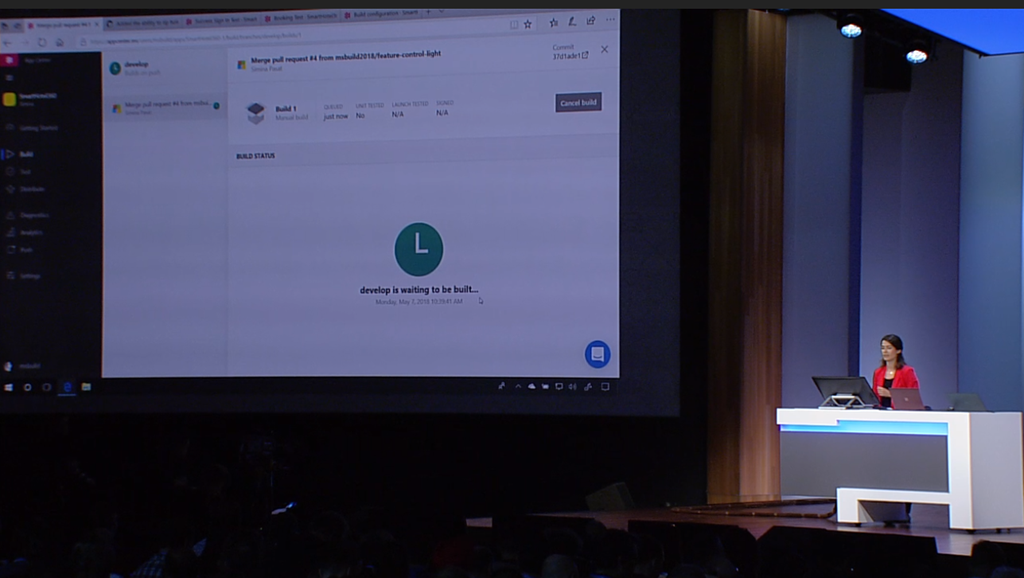Screen dimensions: 1024x578
Task: Click the BUILD STATUS heading
Action: tap(255, 156)
